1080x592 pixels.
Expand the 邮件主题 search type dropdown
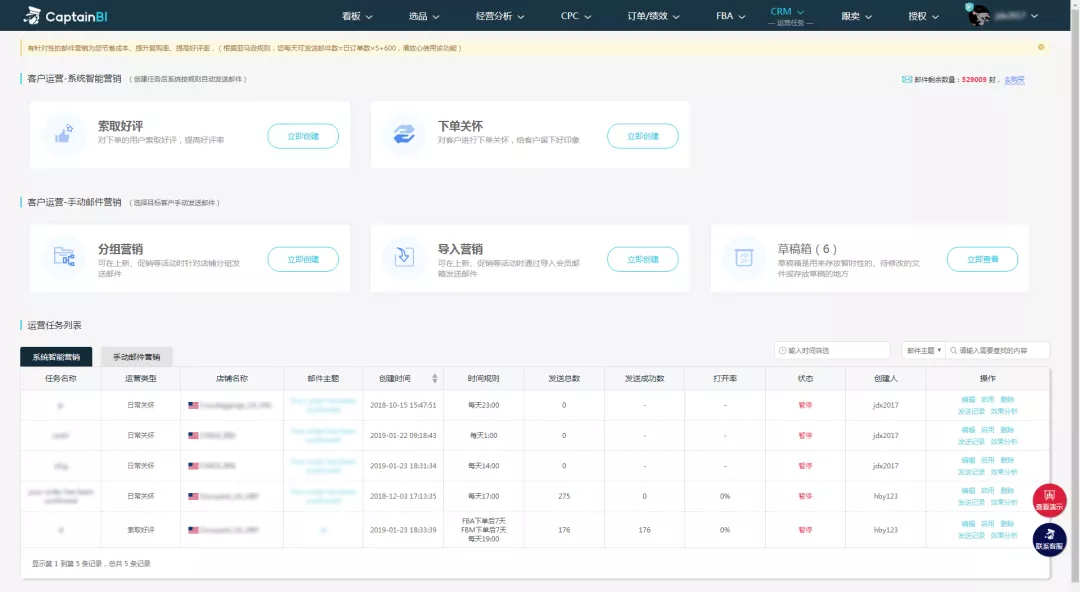tap(923, 350)
